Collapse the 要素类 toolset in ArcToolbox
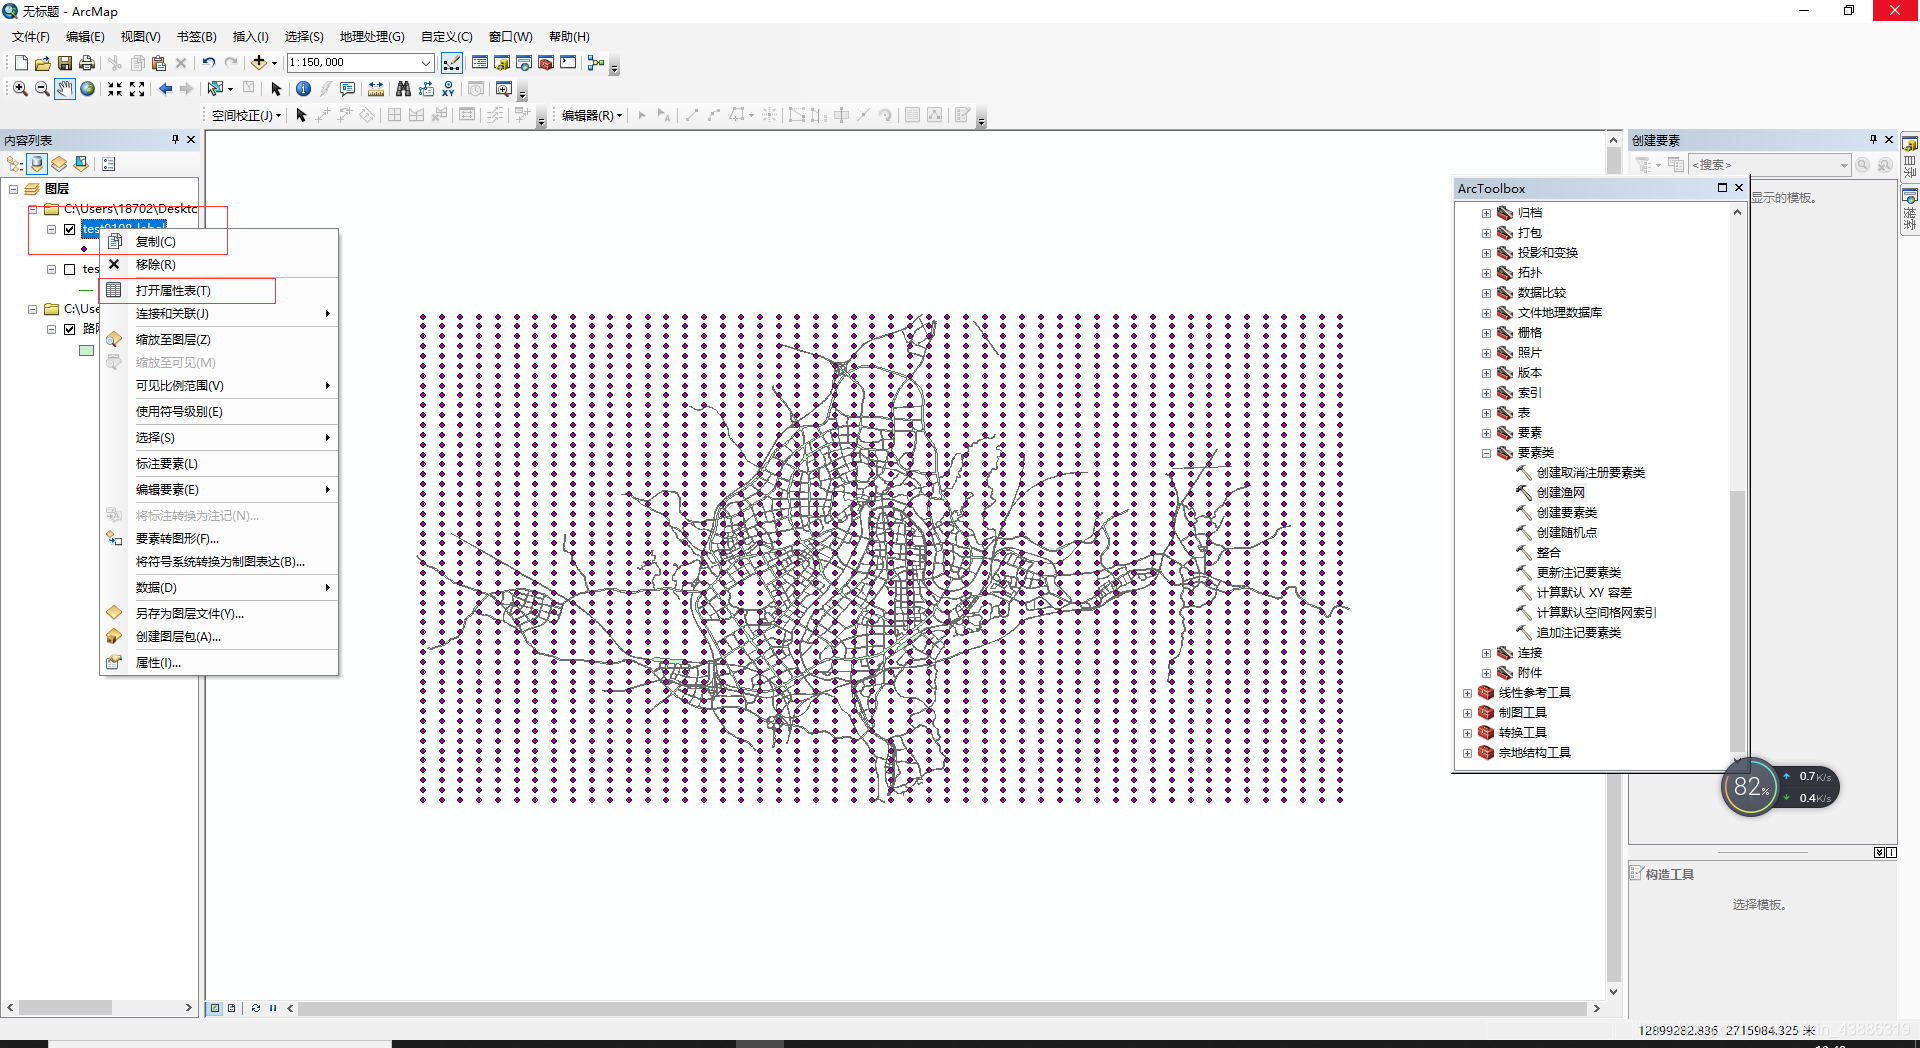The height and width of the screenshot is (1048, 1920). (1486, 453)
